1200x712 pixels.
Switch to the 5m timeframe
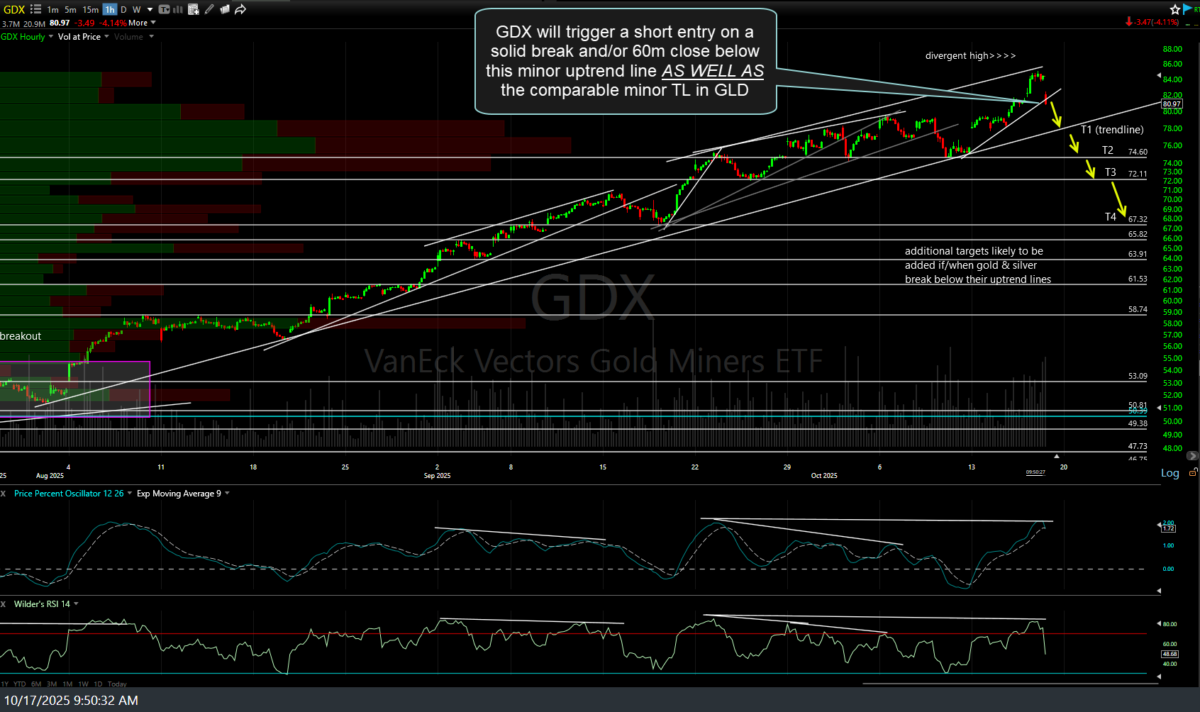click(69, 10)
